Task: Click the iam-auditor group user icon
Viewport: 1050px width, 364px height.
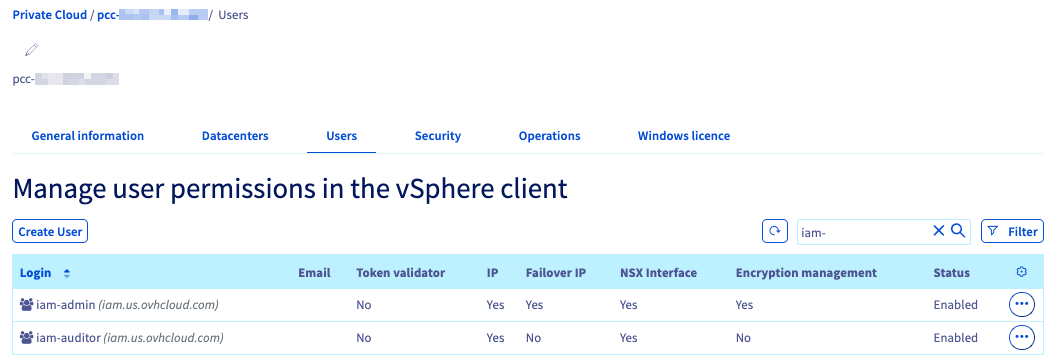Action: pos(27,338)
